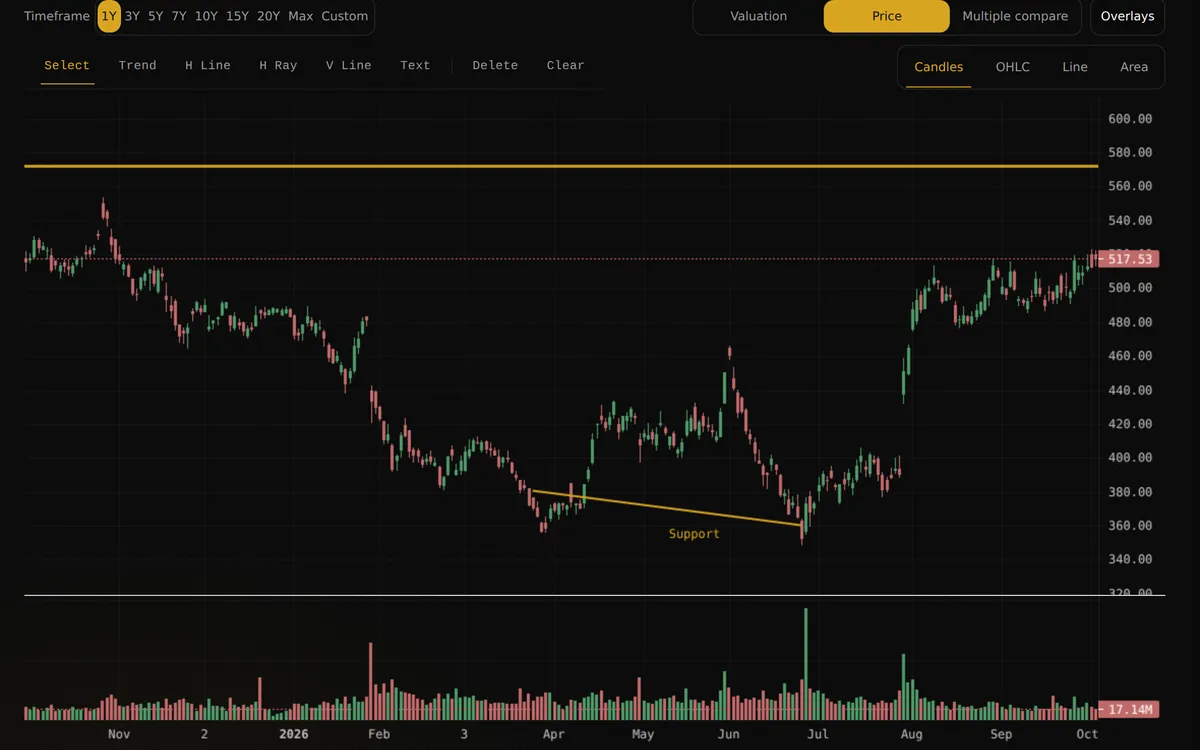
Task: Activate the Select drawing tool
Action: pyautogui.click(x=67, y=65)
